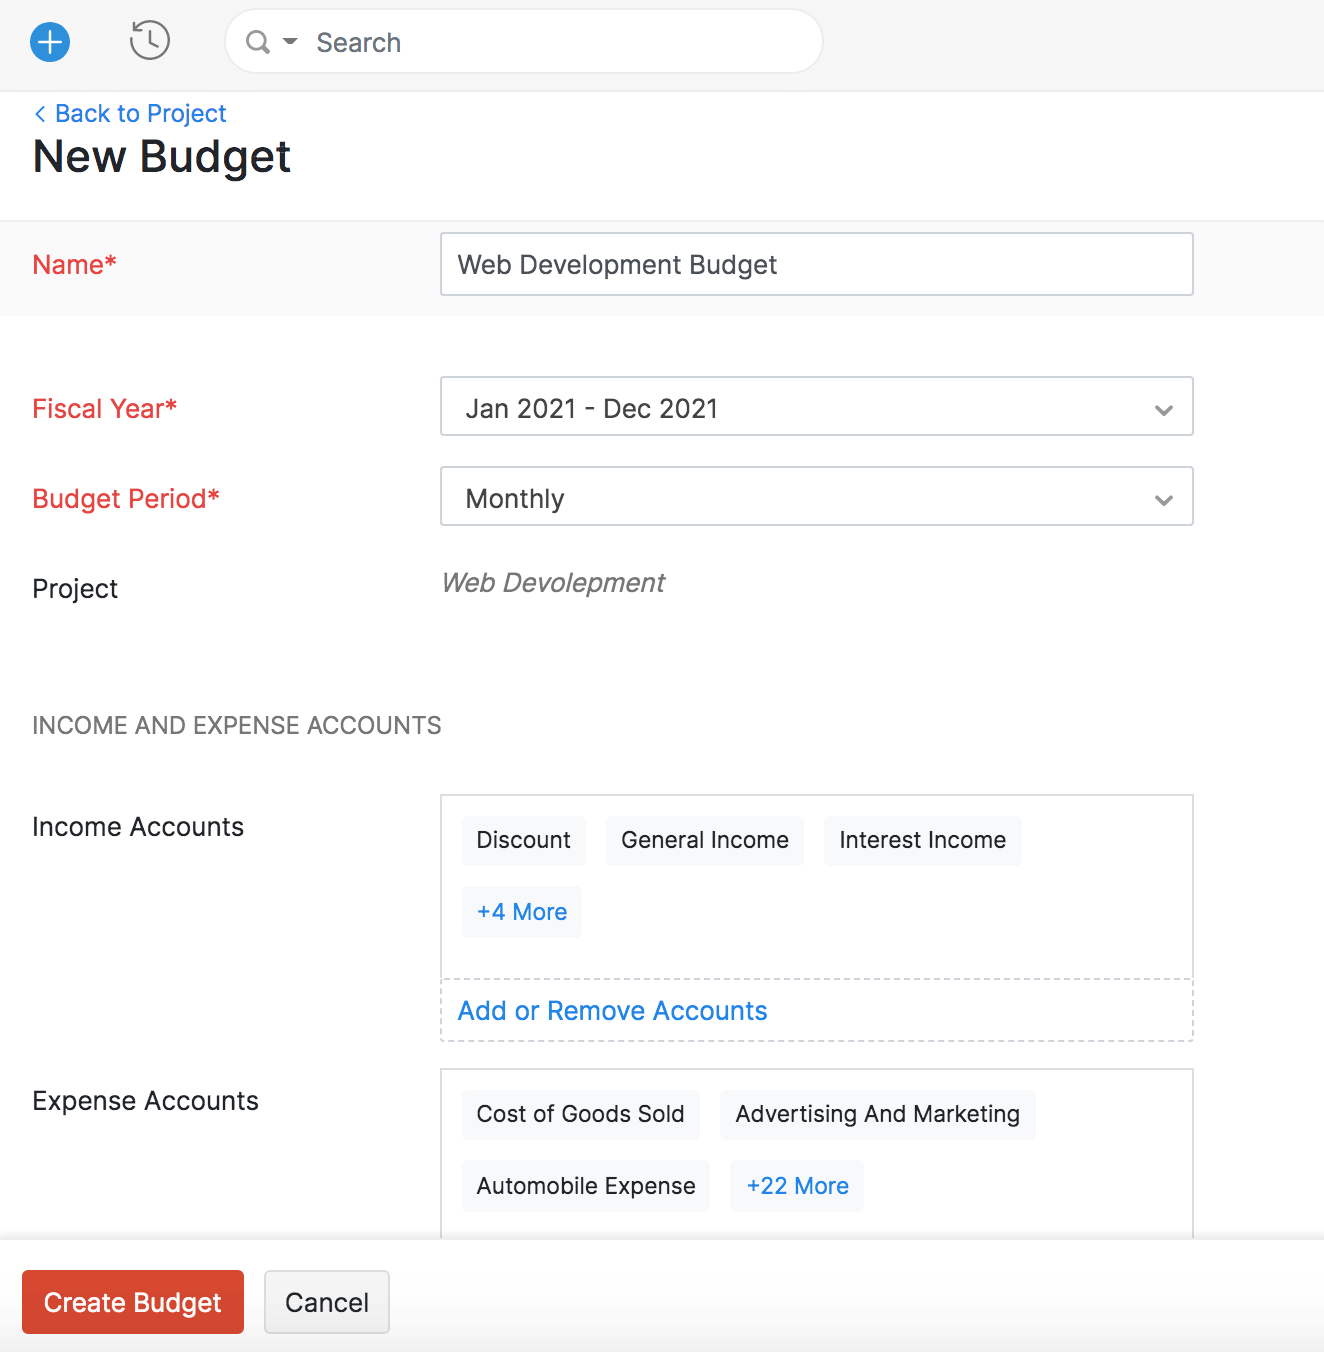Screen dimensions: 1324x1352
Task: Show 22 more expense accounts
Action: coord(796,1185)
